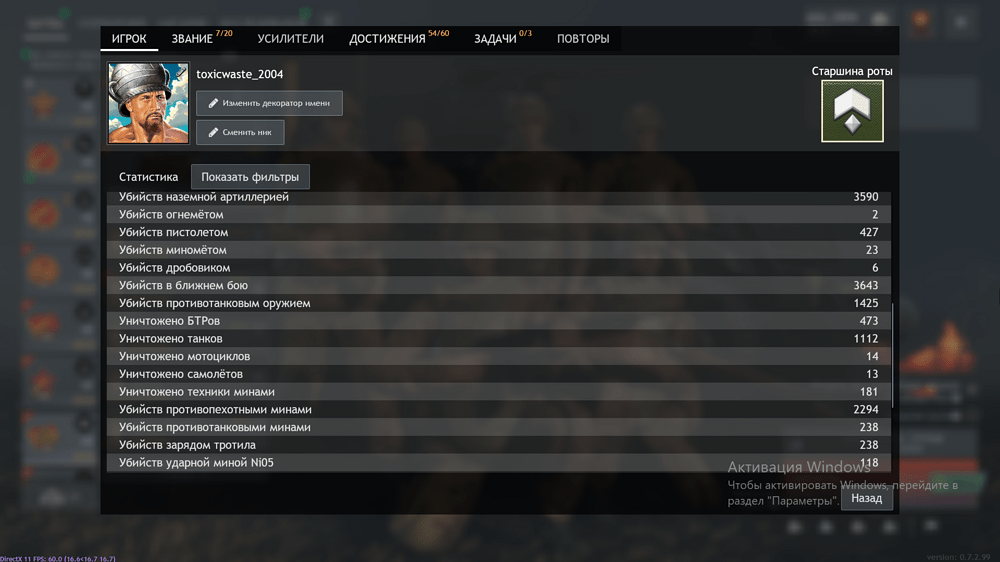Click pencil icon on Сменить ник

[213, 132]
